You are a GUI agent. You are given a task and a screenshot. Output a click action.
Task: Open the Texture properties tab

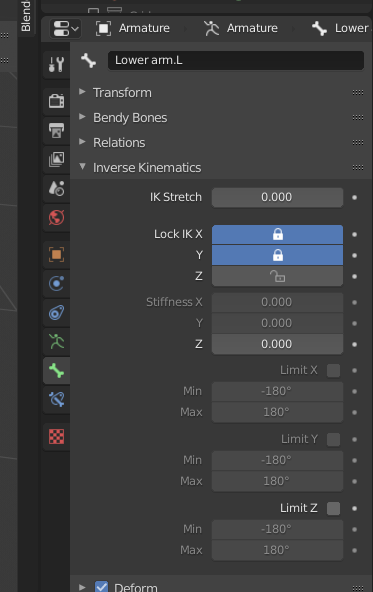point(56,436)
